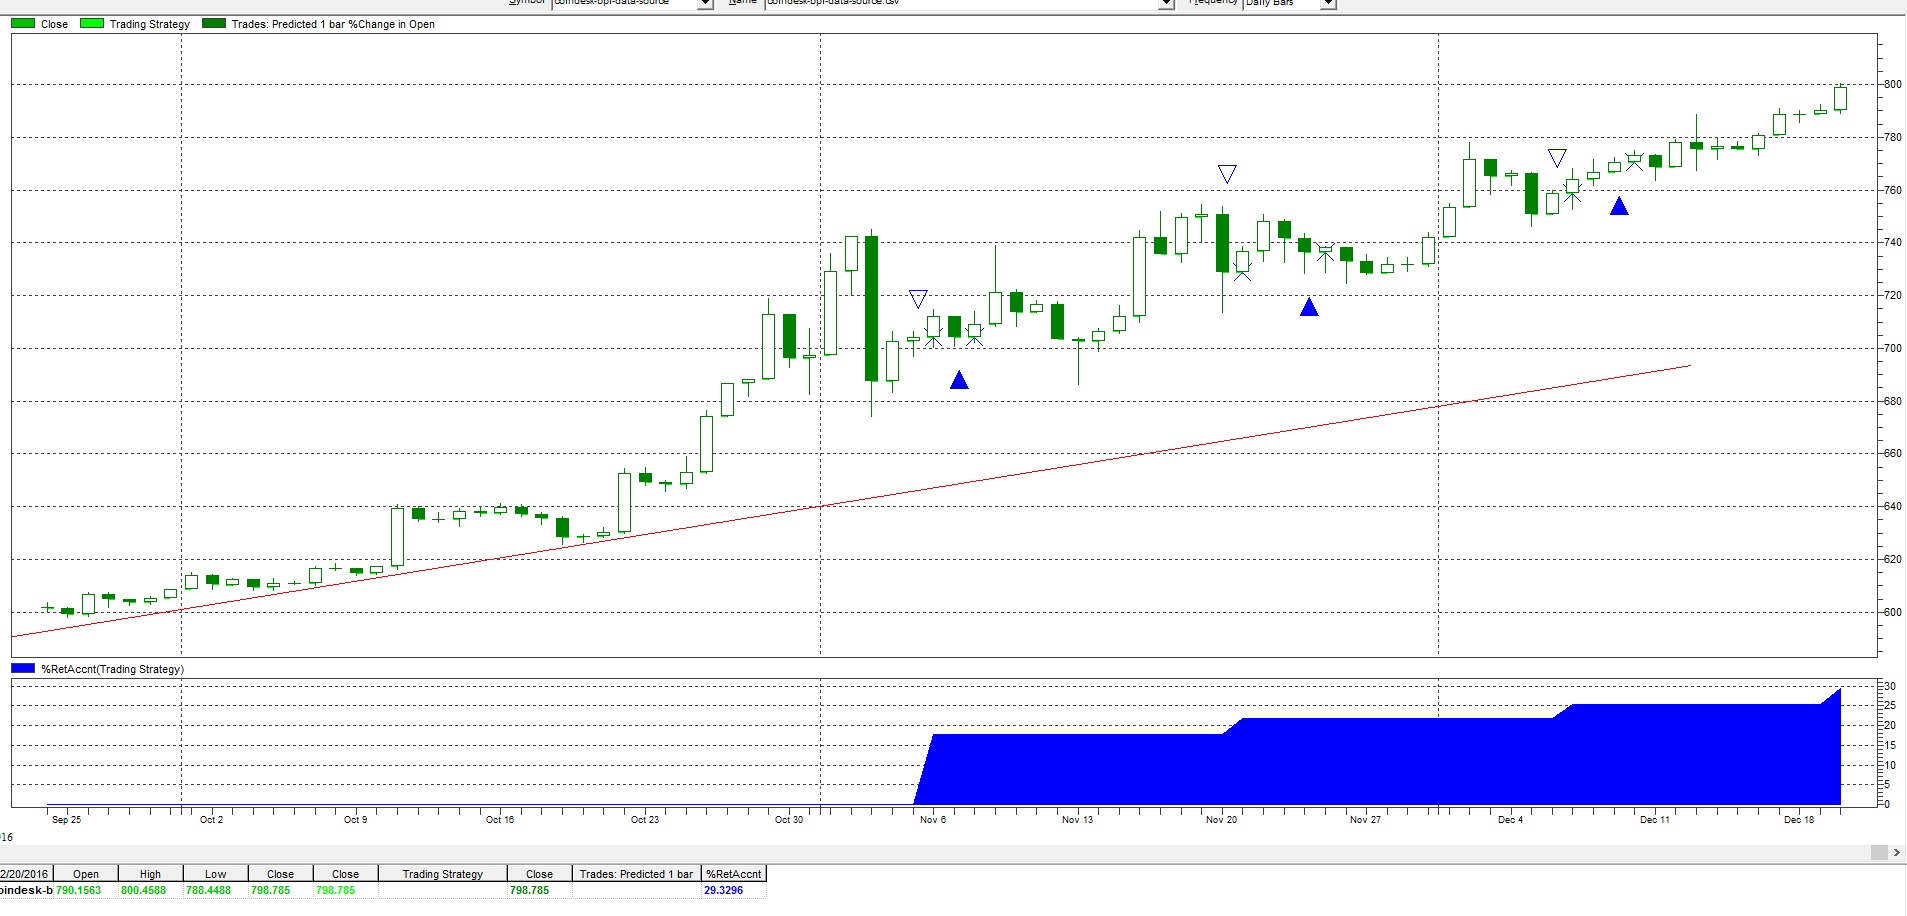Select the '%RetAccnt(Trading Strategy)' legend label
This screenshot has width=1907, height=916.
click(112, 669)
